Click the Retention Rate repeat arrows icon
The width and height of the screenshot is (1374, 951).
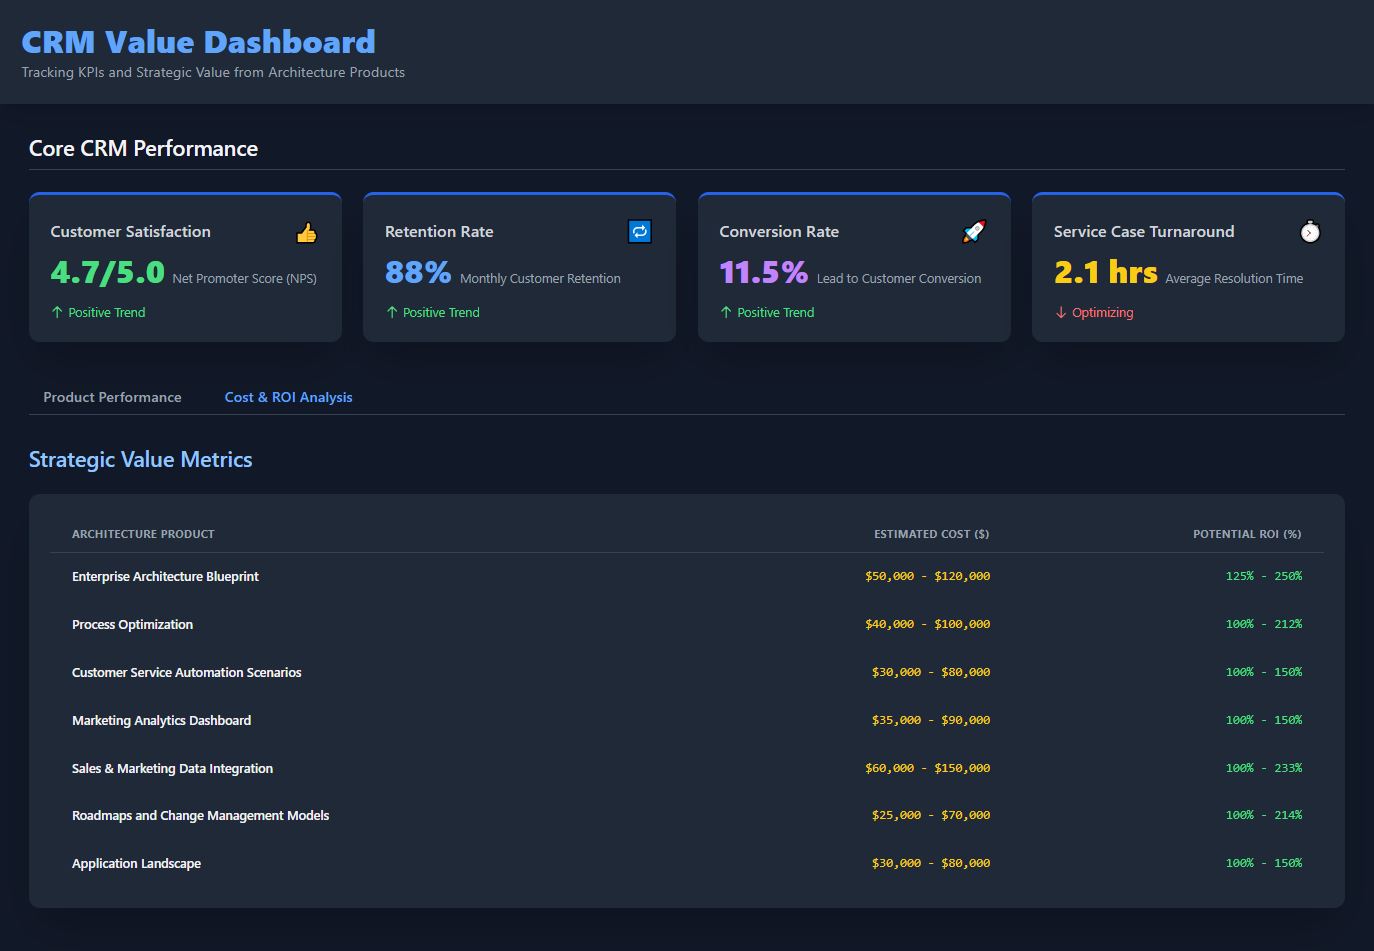640,232
